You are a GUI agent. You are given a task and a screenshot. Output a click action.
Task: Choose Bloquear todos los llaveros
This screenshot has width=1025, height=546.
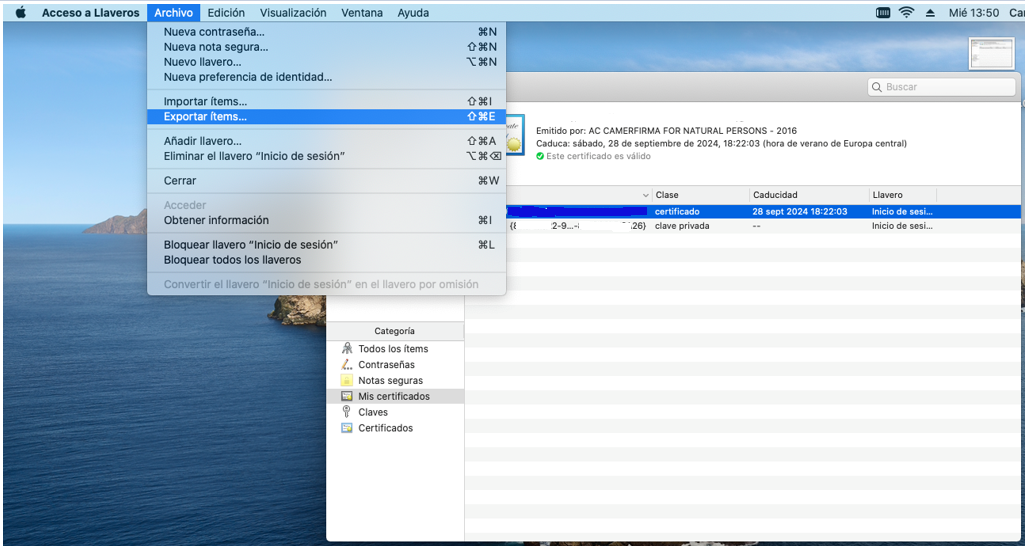326,260
